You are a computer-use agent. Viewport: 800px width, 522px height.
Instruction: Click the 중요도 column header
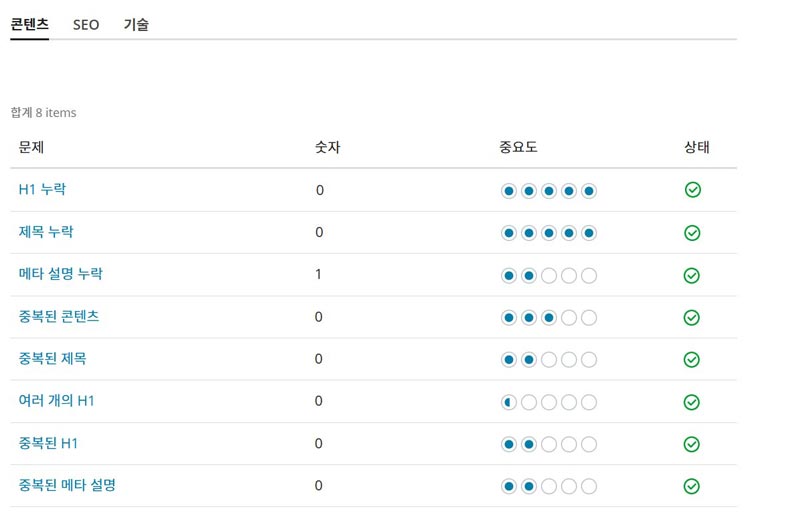click(518, 148)
